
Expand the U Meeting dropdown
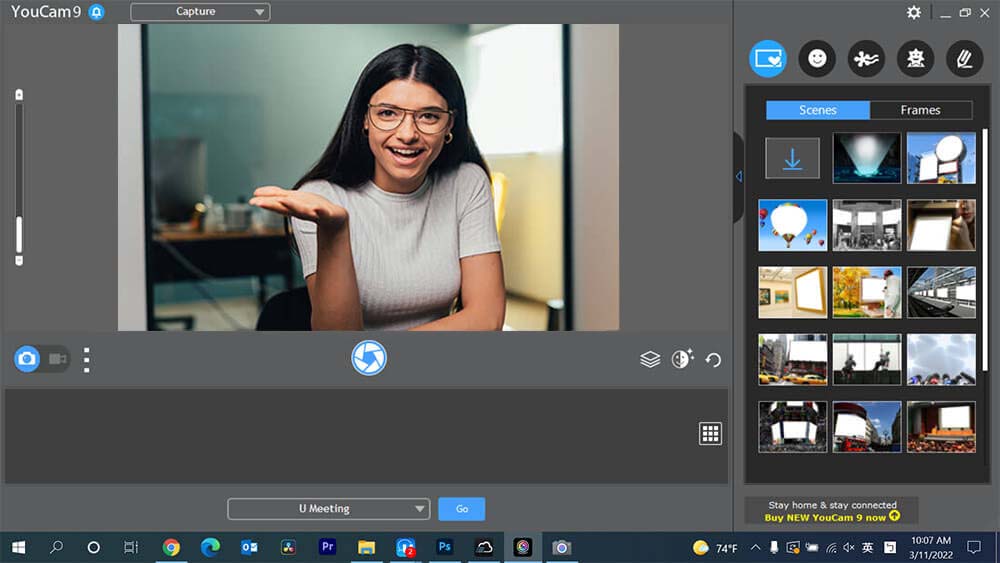[328, 509]
